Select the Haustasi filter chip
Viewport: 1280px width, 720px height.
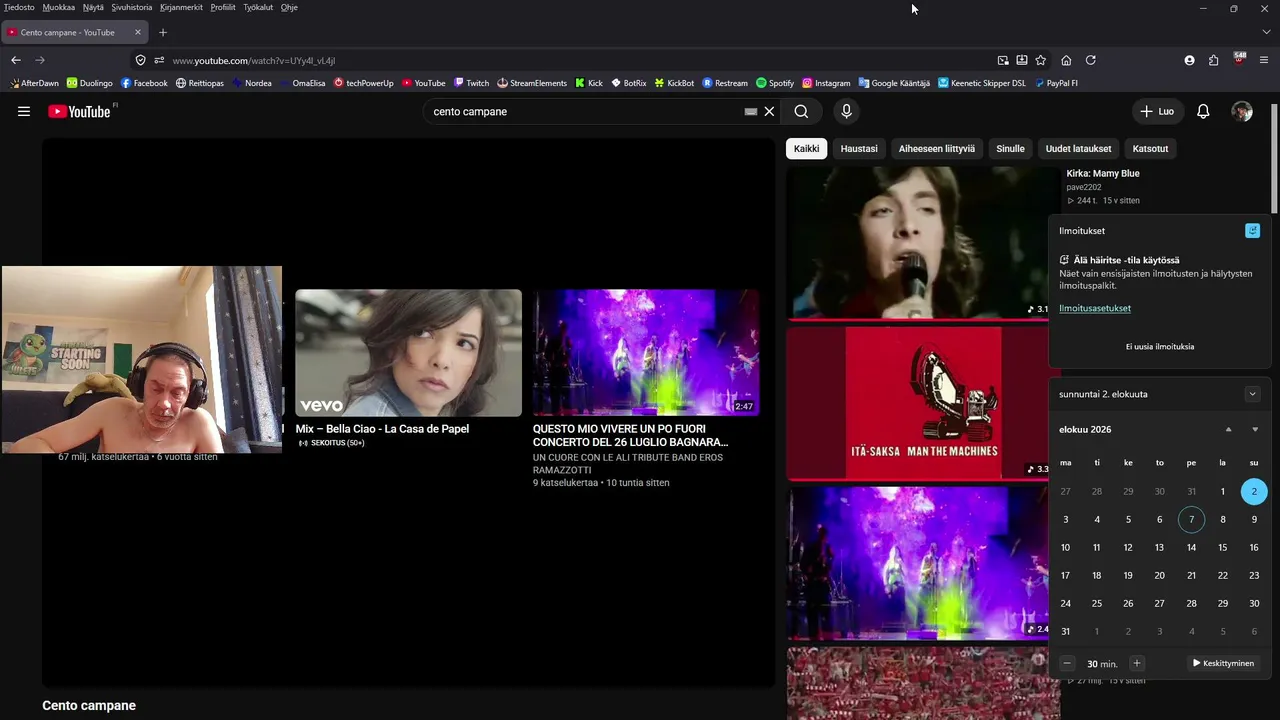(859, 149)
